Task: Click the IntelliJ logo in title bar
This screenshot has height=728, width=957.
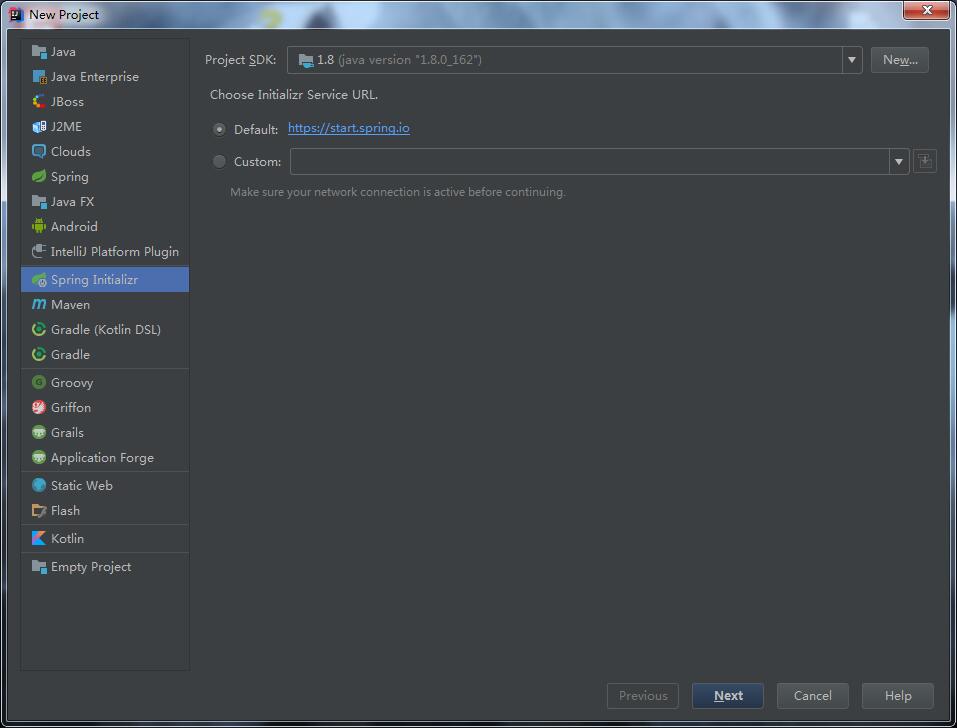Action: (16, 14)
